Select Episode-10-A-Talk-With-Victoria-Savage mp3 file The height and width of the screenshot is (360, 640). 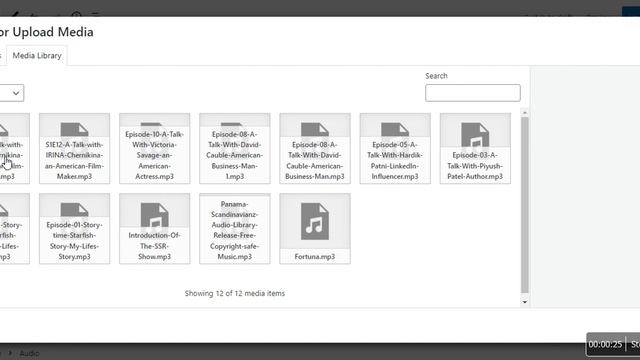(x=155, y=149)
